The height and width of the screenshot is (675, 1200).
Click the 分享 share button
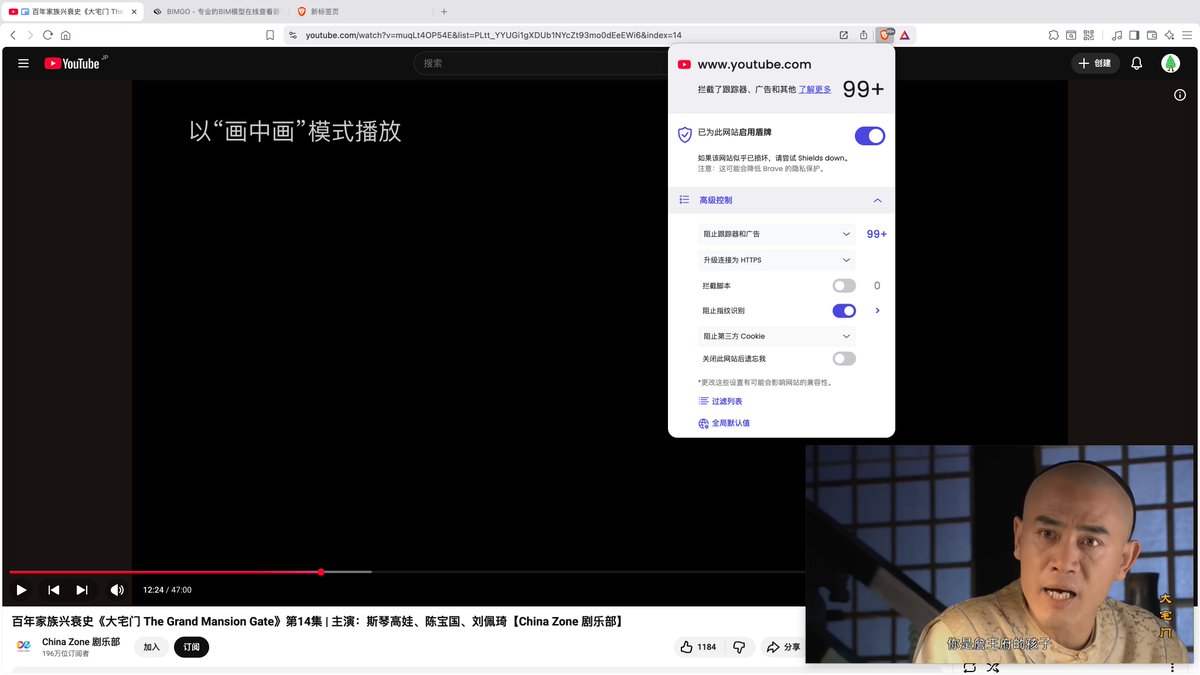[784, 647]
